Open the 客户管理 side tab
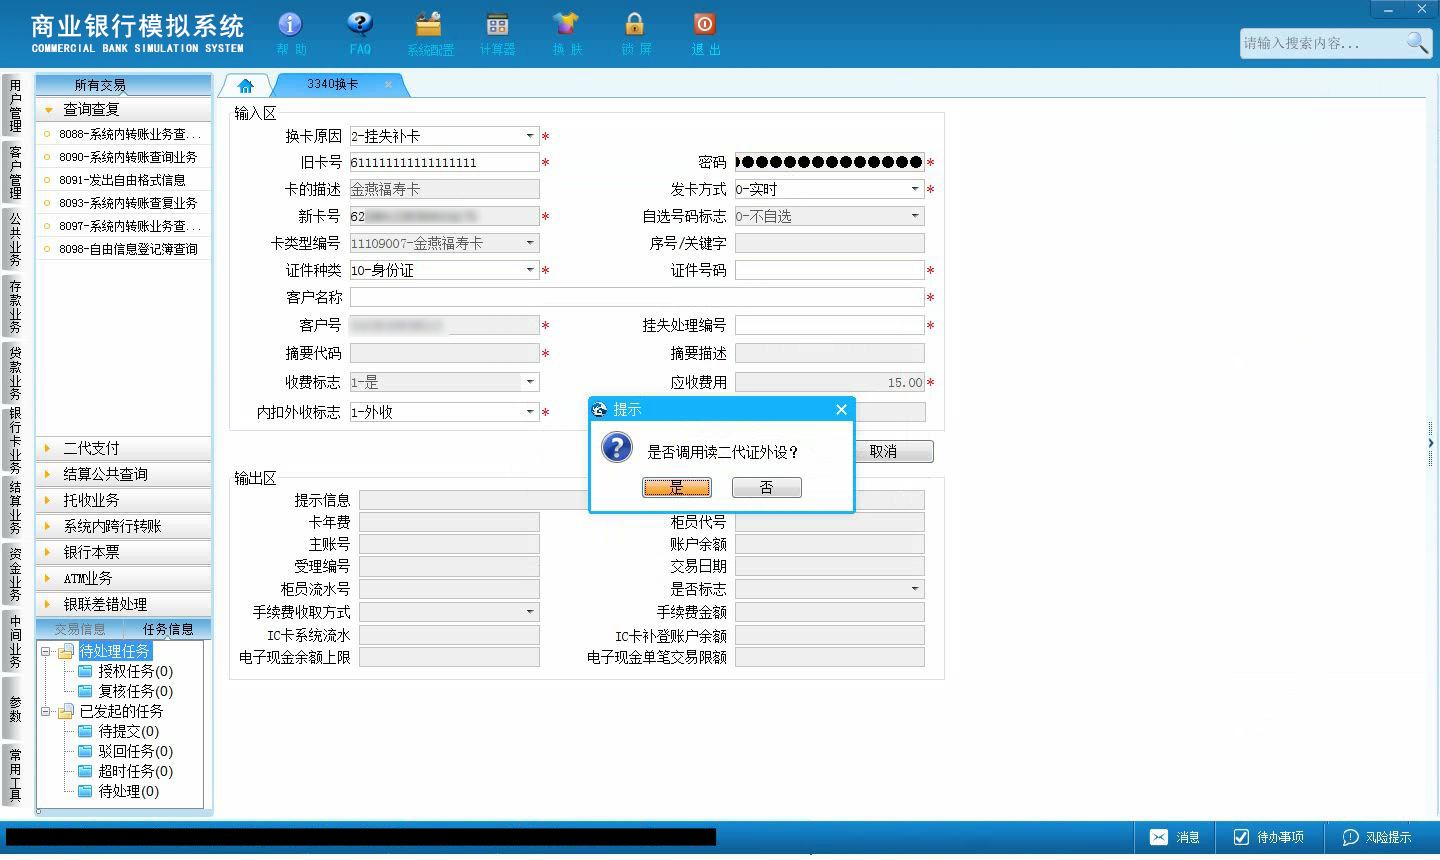 click(15, 172)
